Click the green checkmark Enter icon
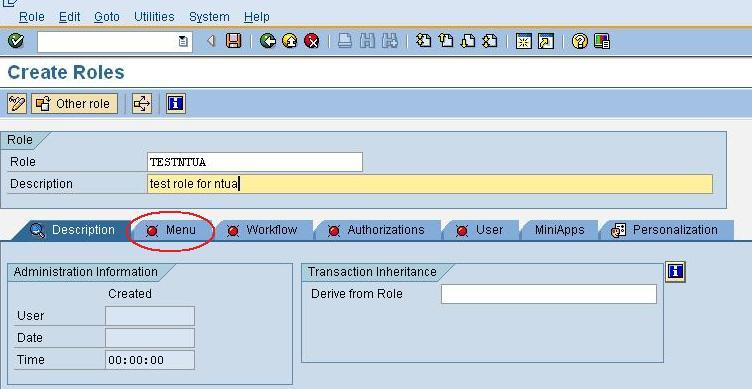 [16, 41]
